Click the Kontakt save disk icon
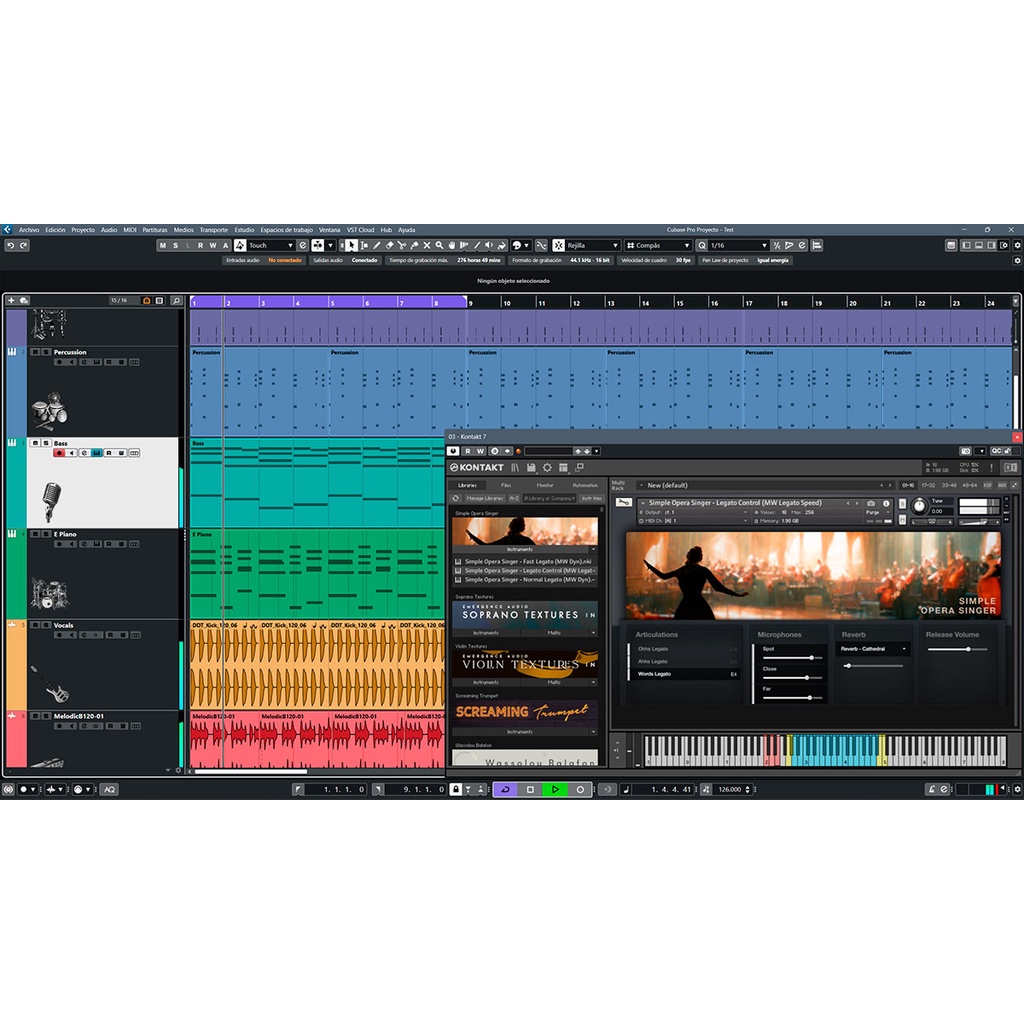The height and width of the screenshot is (1024, 1024). [531, 467]
